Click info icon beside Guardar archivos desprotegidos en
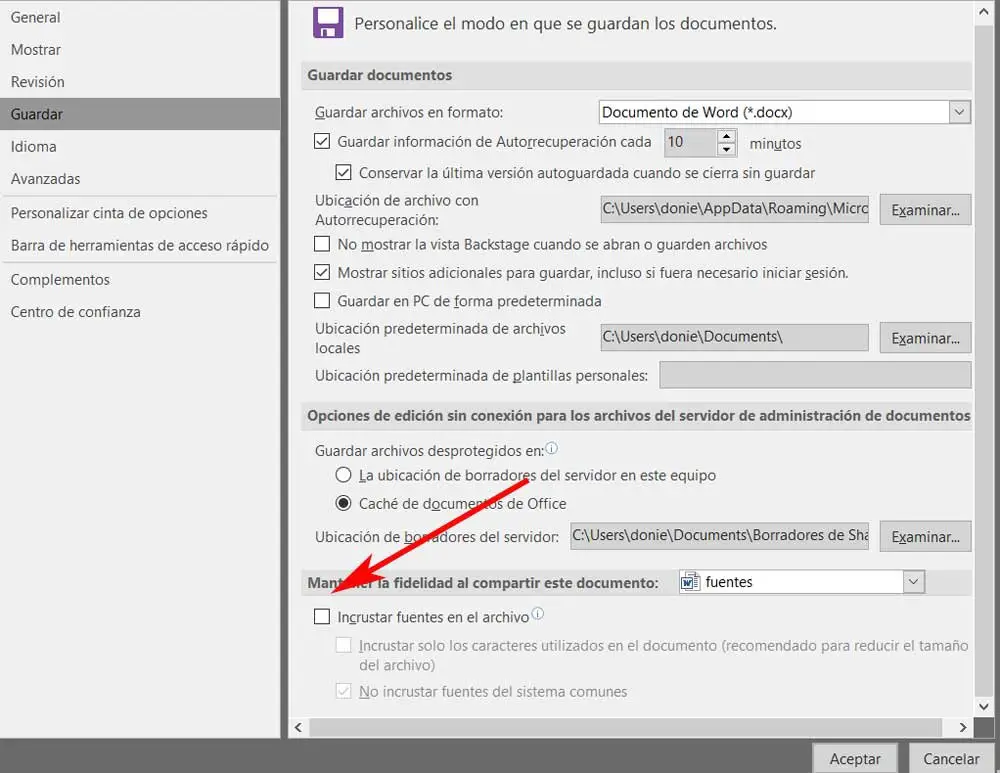The width and height of the screenshot is (1000, 773). point(552,448)
